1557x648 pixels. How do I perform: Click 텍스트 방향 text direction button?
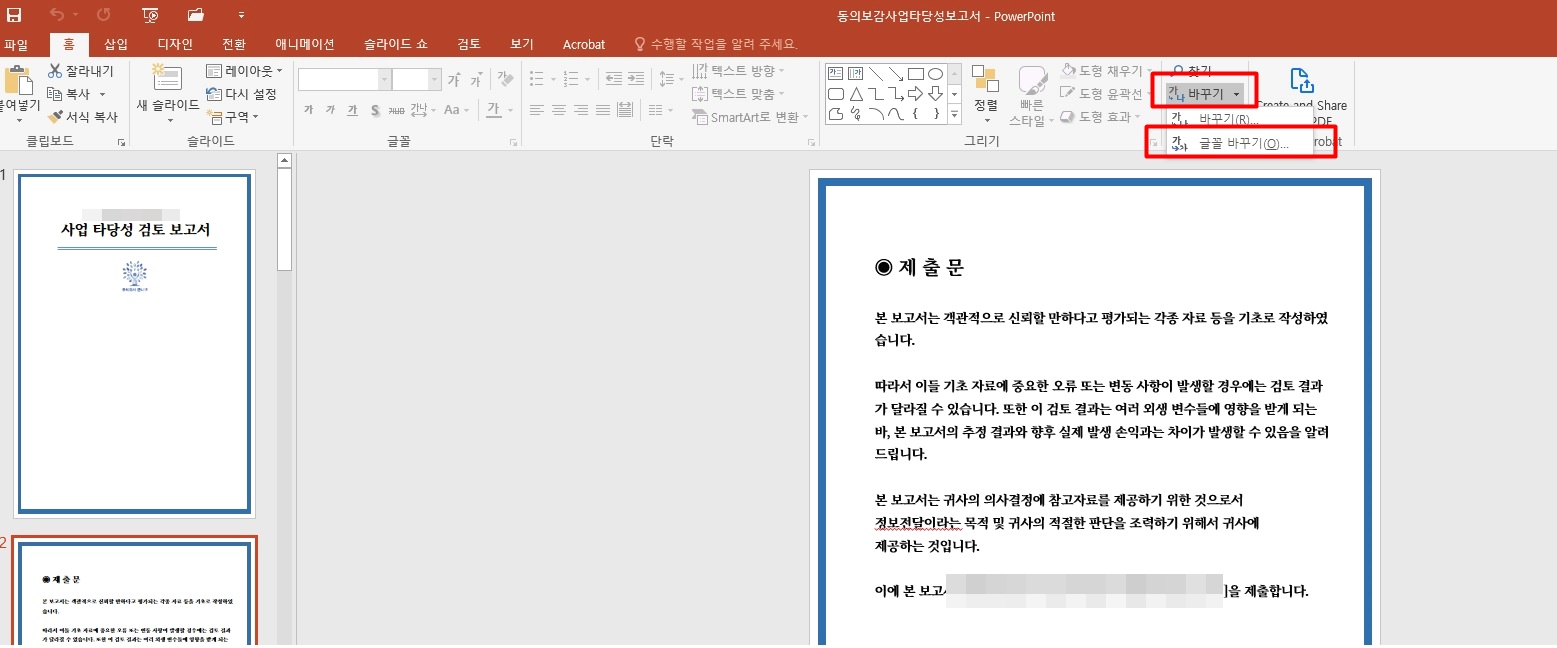739,70
